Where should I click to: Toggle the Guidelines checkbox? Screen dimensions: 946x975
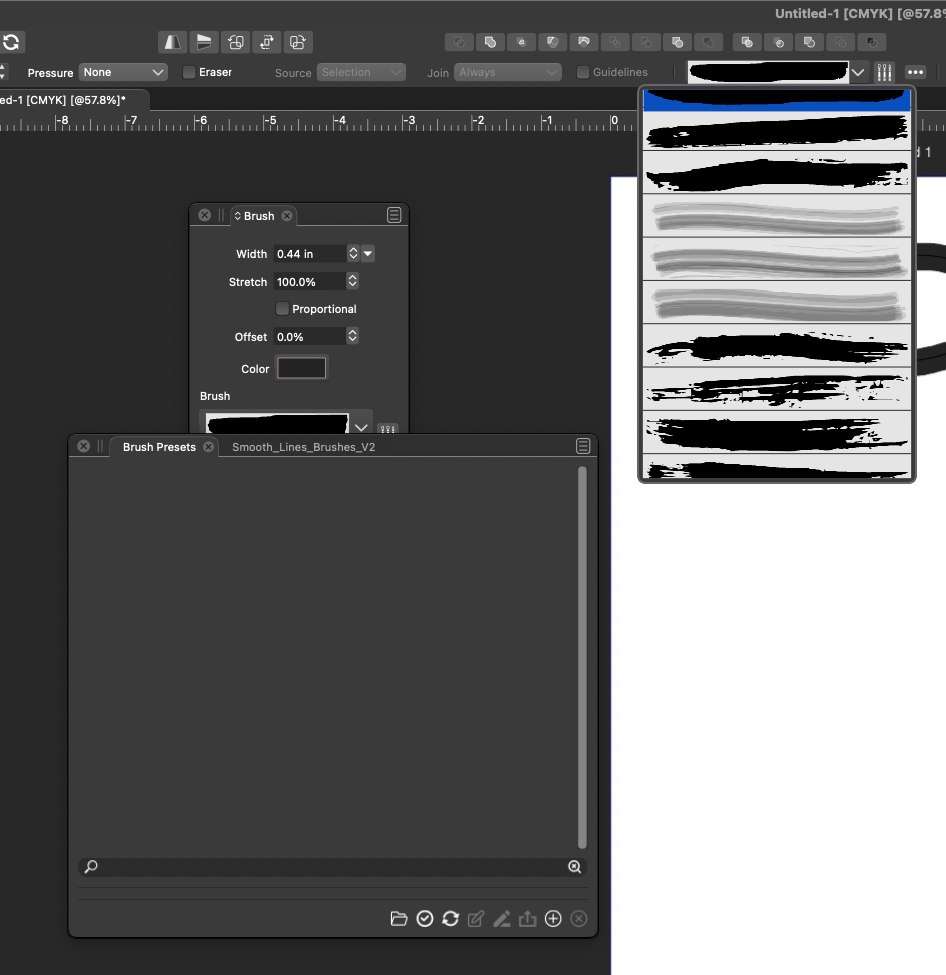(583, 72)
